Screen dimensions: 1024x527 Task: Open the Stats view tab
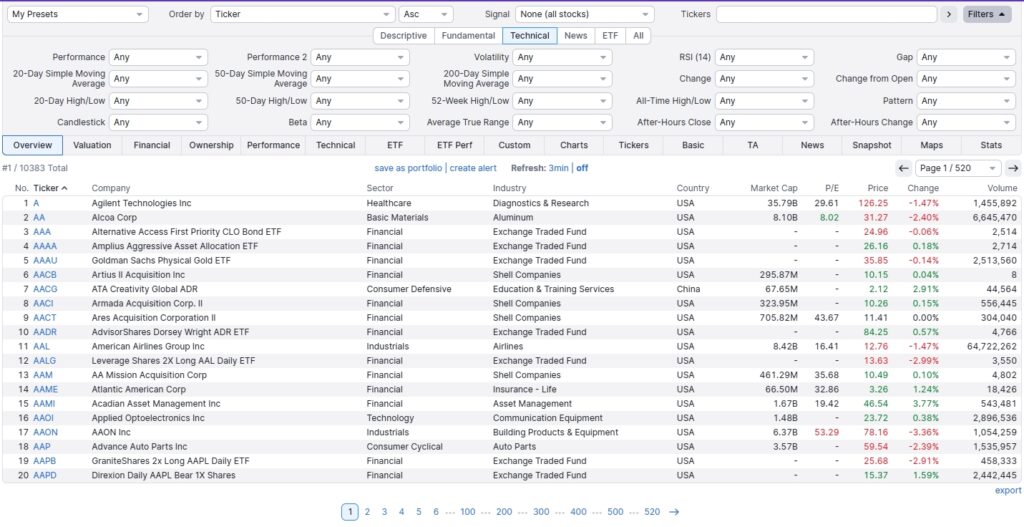(x=991, y=146)
